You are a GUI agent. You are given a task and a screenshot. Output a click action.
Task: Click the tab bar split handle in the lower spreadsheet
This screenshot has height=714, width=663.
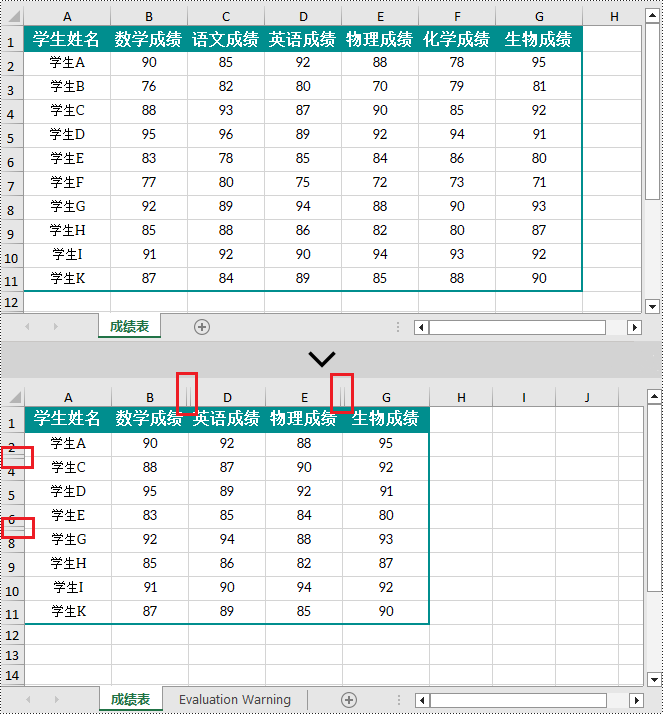pyautogui.click(x=399, y=700)
